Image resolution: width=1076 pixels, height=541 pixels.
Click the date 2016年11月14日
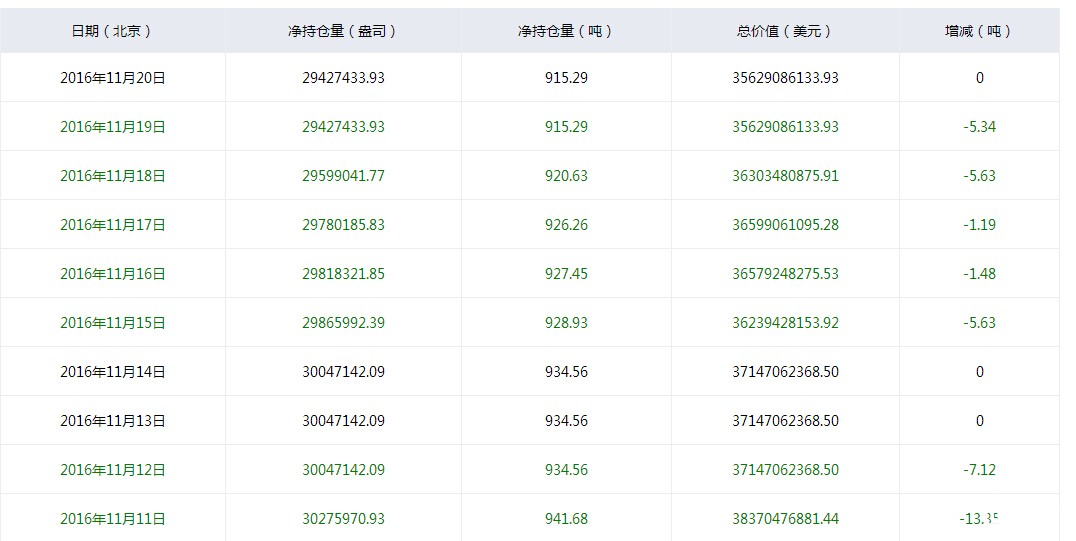tap(112, 372)
